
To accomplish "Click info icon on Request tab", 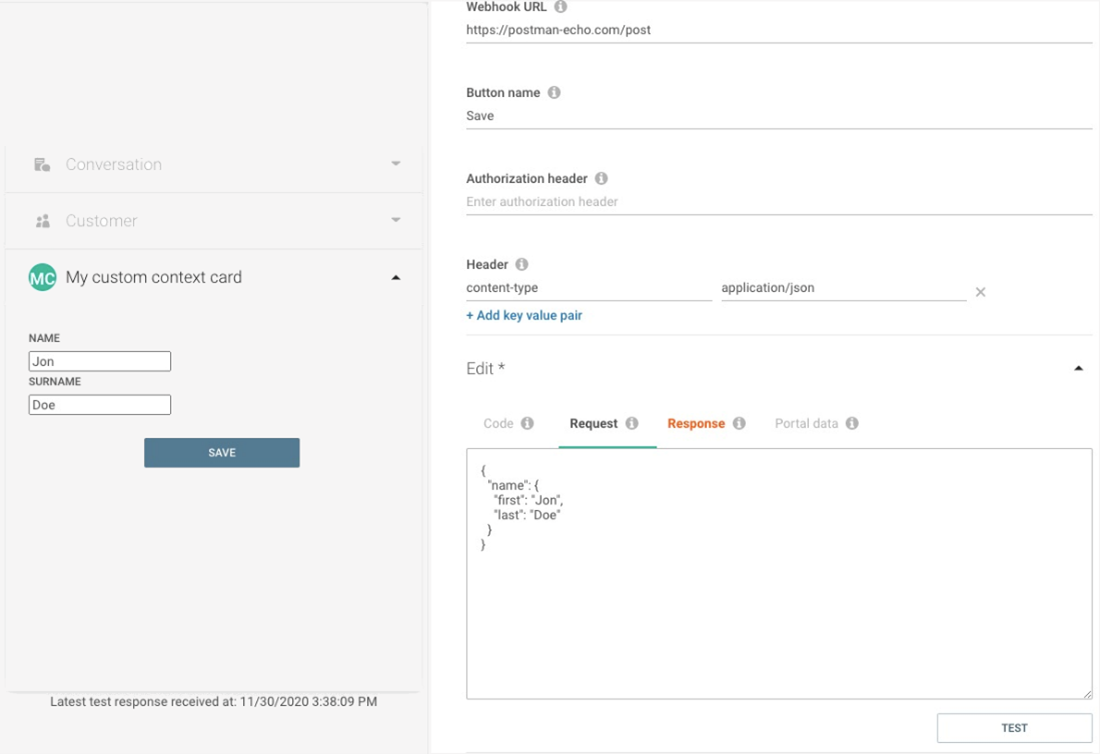I will click(632, 424).
